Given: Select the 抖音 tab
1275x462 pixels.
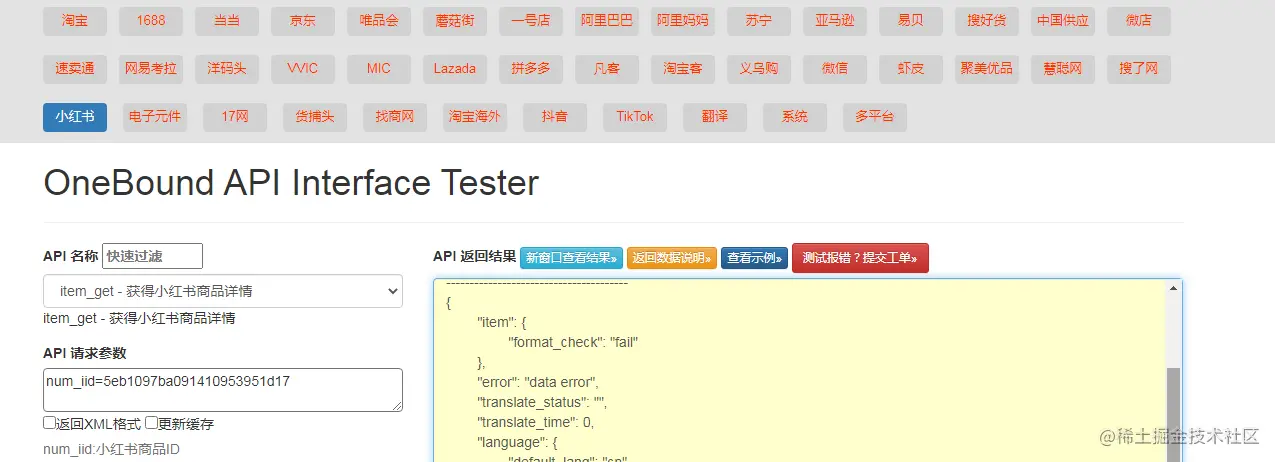Looking at the screenshot, I should pyautogui.click(x=555, y=117).
